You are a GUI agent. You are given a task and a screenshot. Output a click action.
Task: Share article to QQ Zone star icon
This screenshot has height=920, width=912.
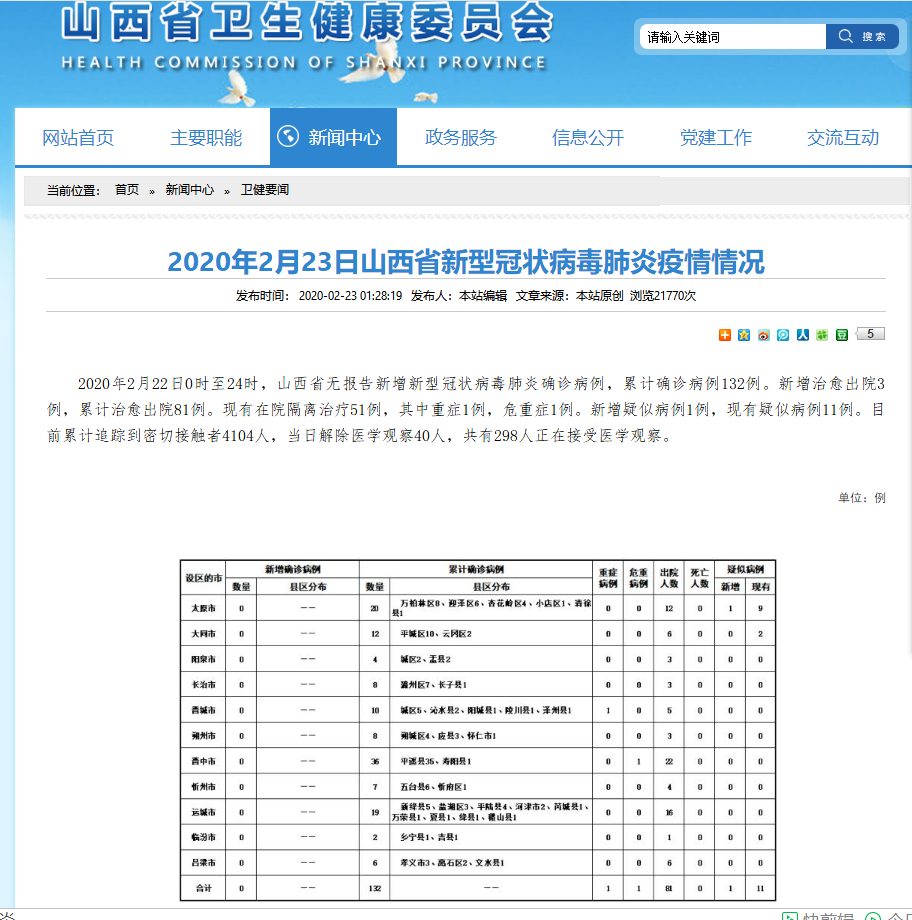pos(744,335)
